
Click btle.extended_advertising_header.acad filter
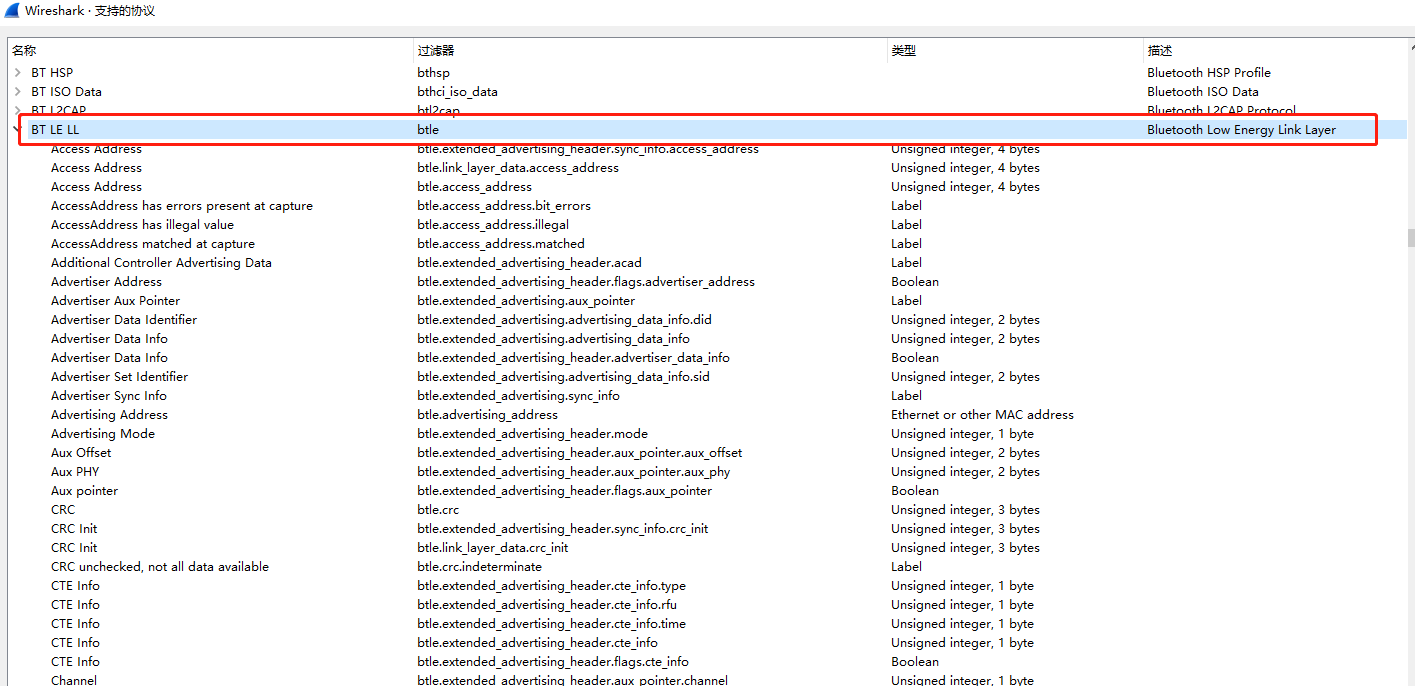(529, 263)
